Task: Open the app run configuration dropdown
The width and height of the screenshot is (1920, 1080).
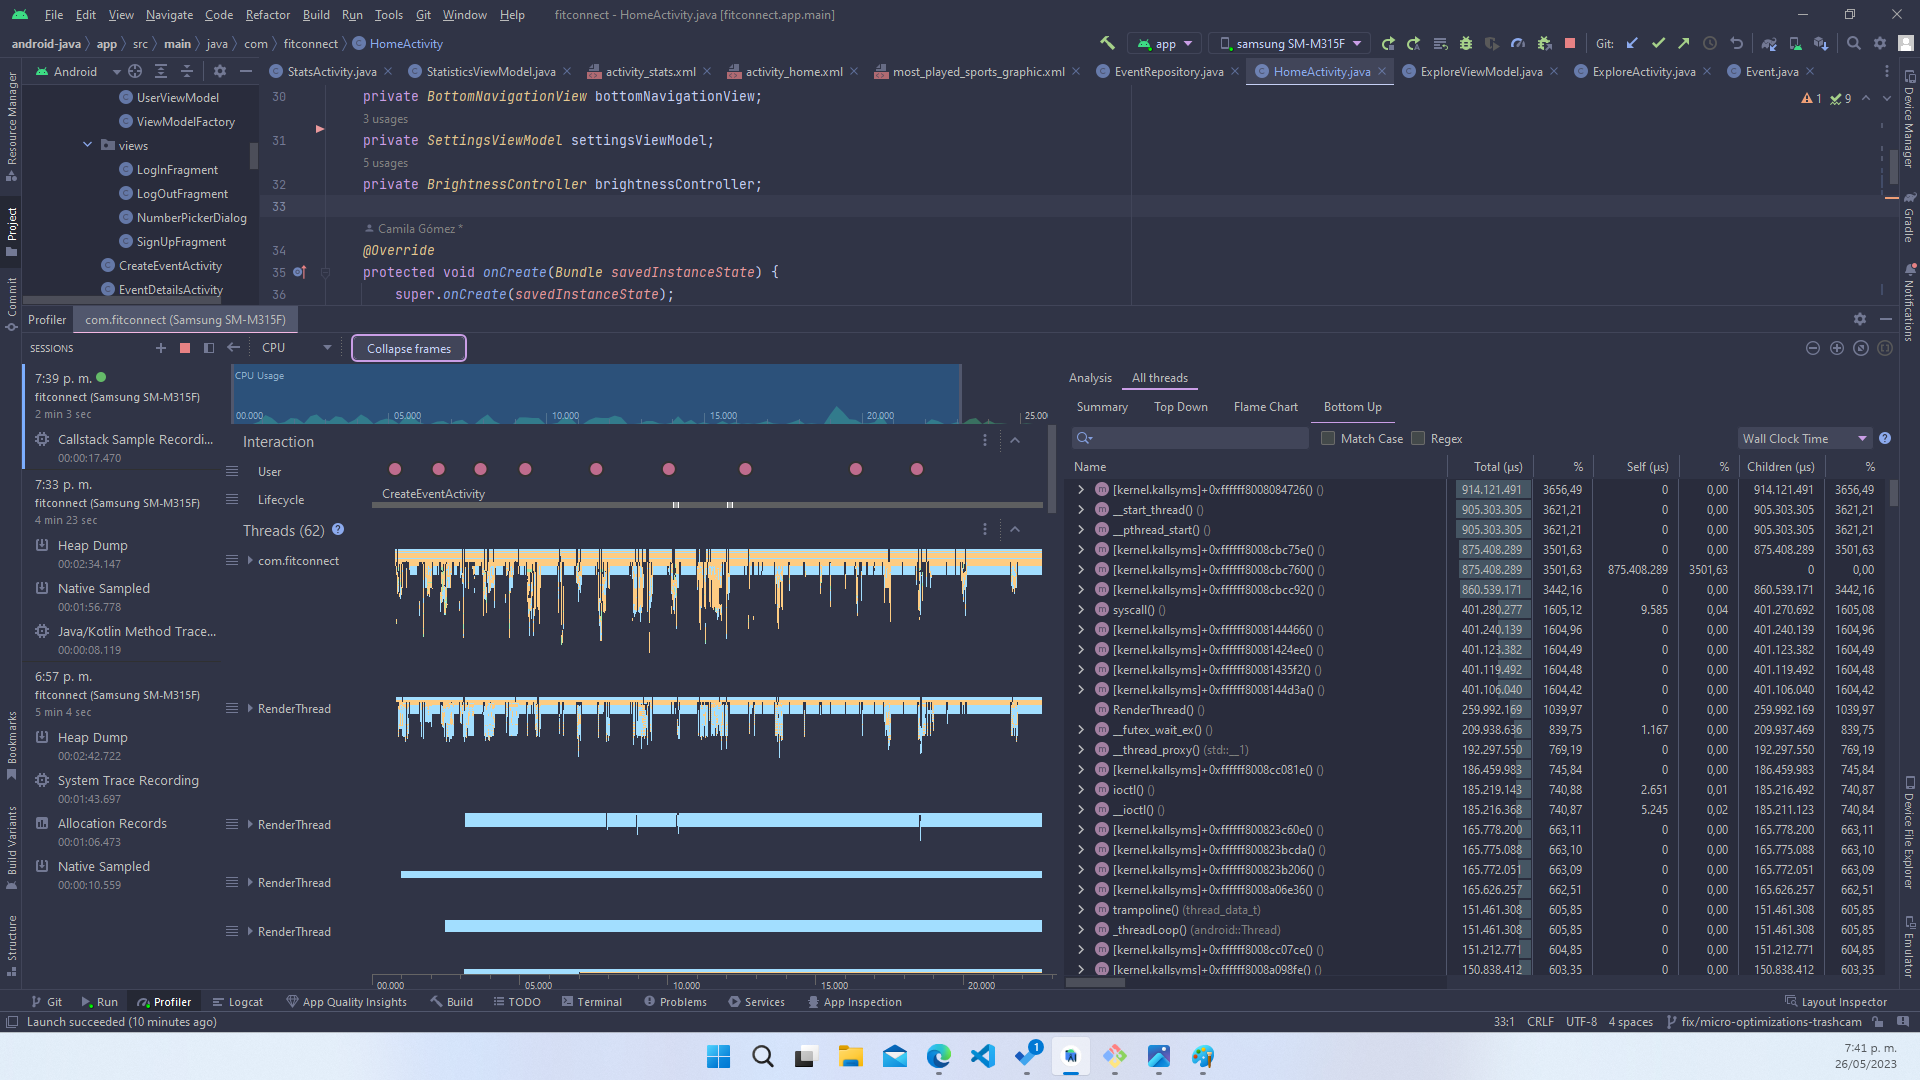Action: pyautogui.click(x=1165, y=43)
